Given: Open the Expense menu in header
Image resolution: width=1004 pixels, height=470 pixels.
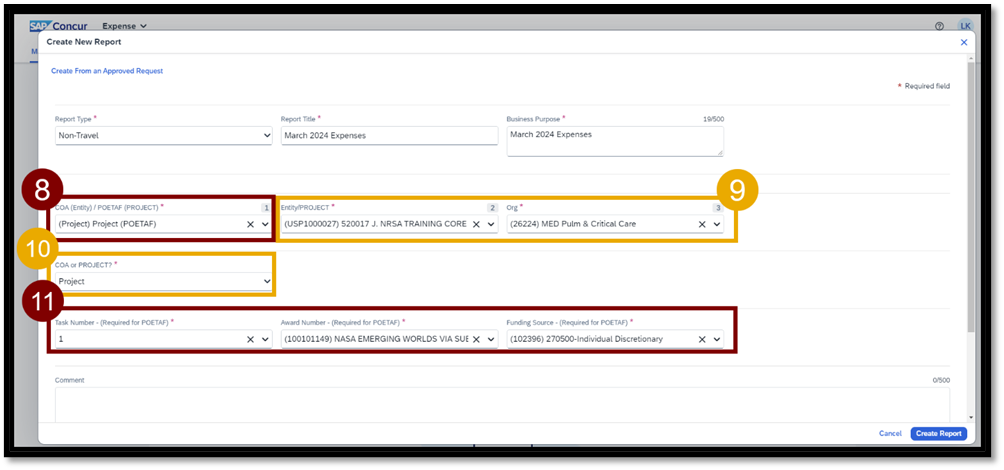Looking at the screenshot, I should point(124,25).
